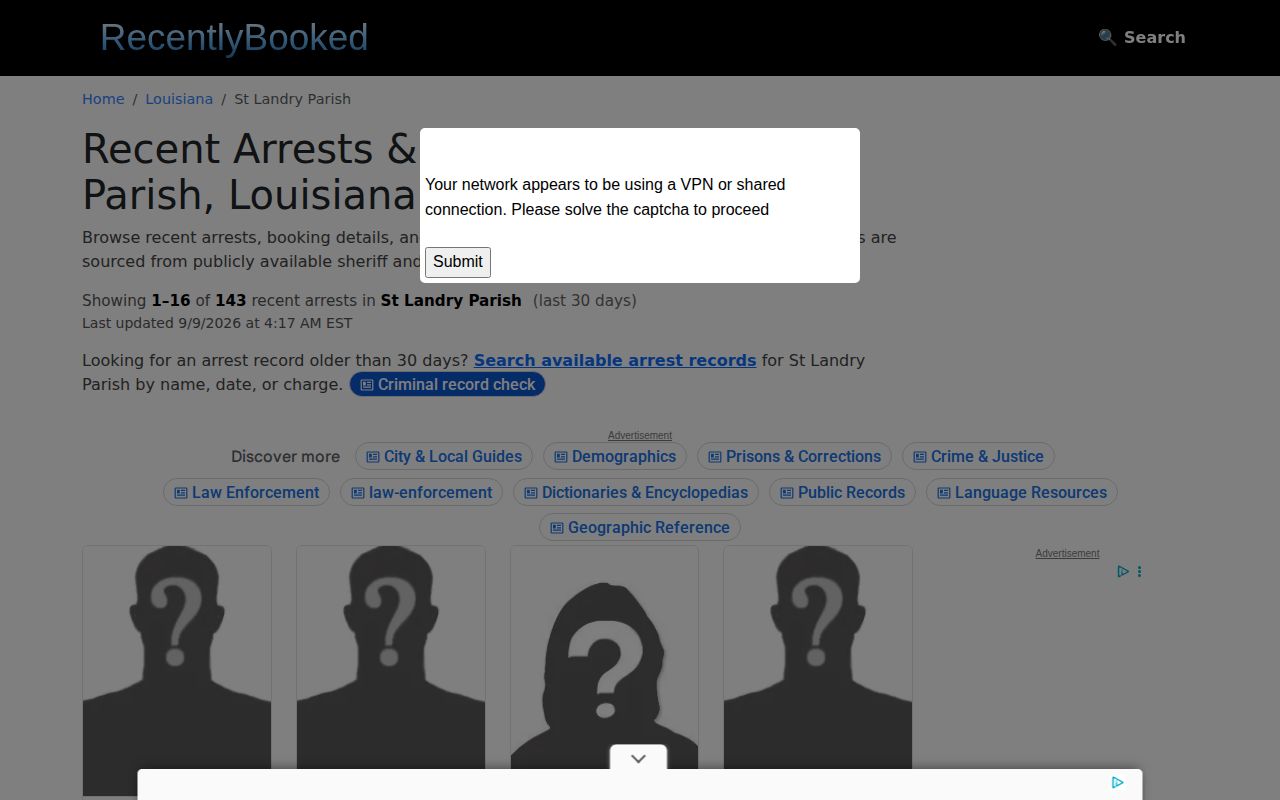Click the icon beside Prisons & Corrections

(714, 457)
